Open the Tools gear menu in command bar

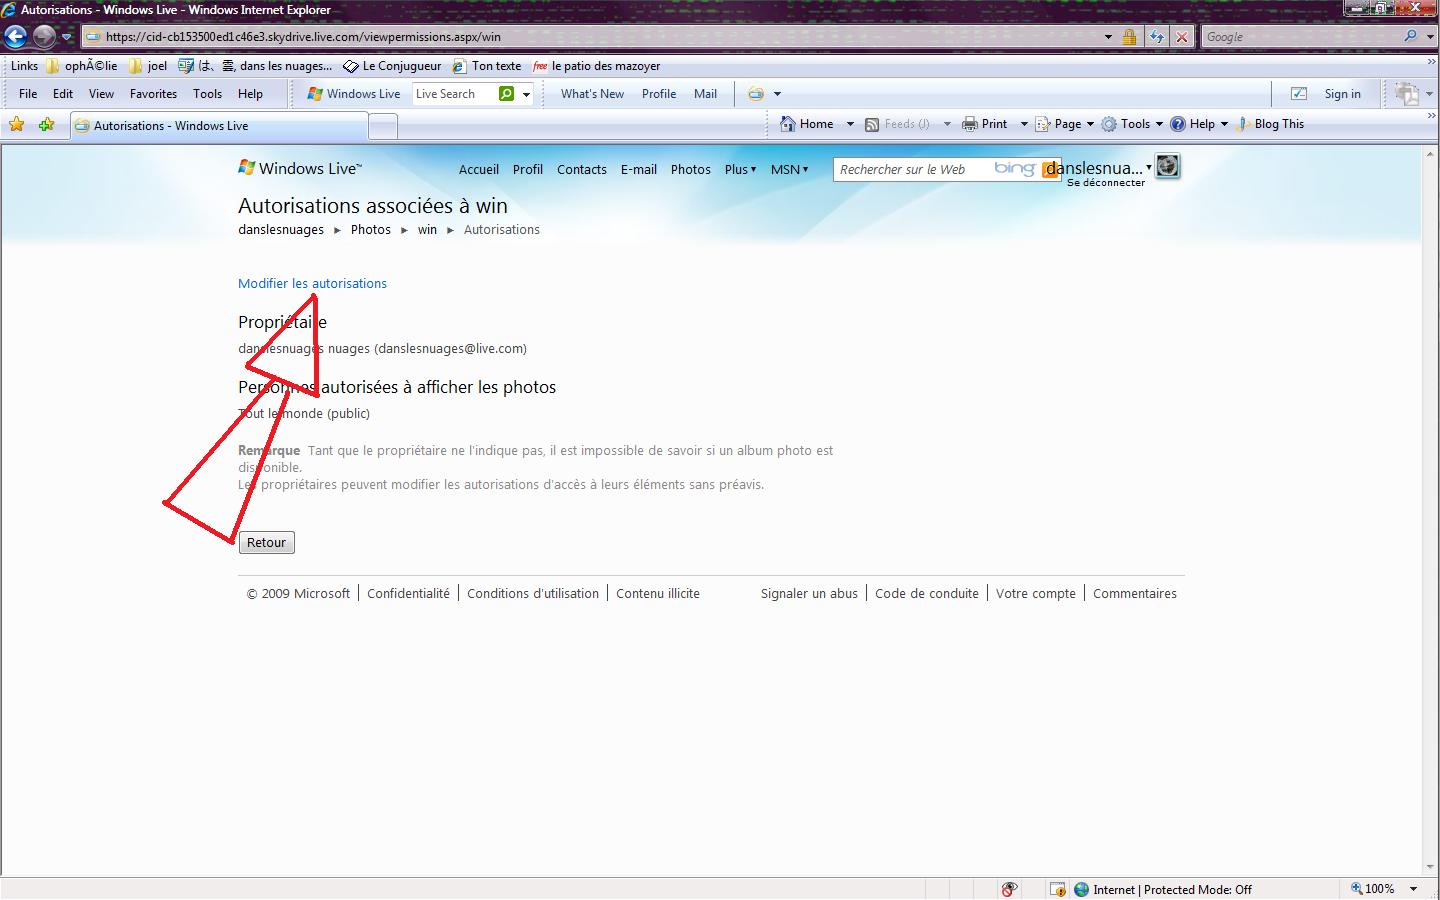tap(1132, 124)
